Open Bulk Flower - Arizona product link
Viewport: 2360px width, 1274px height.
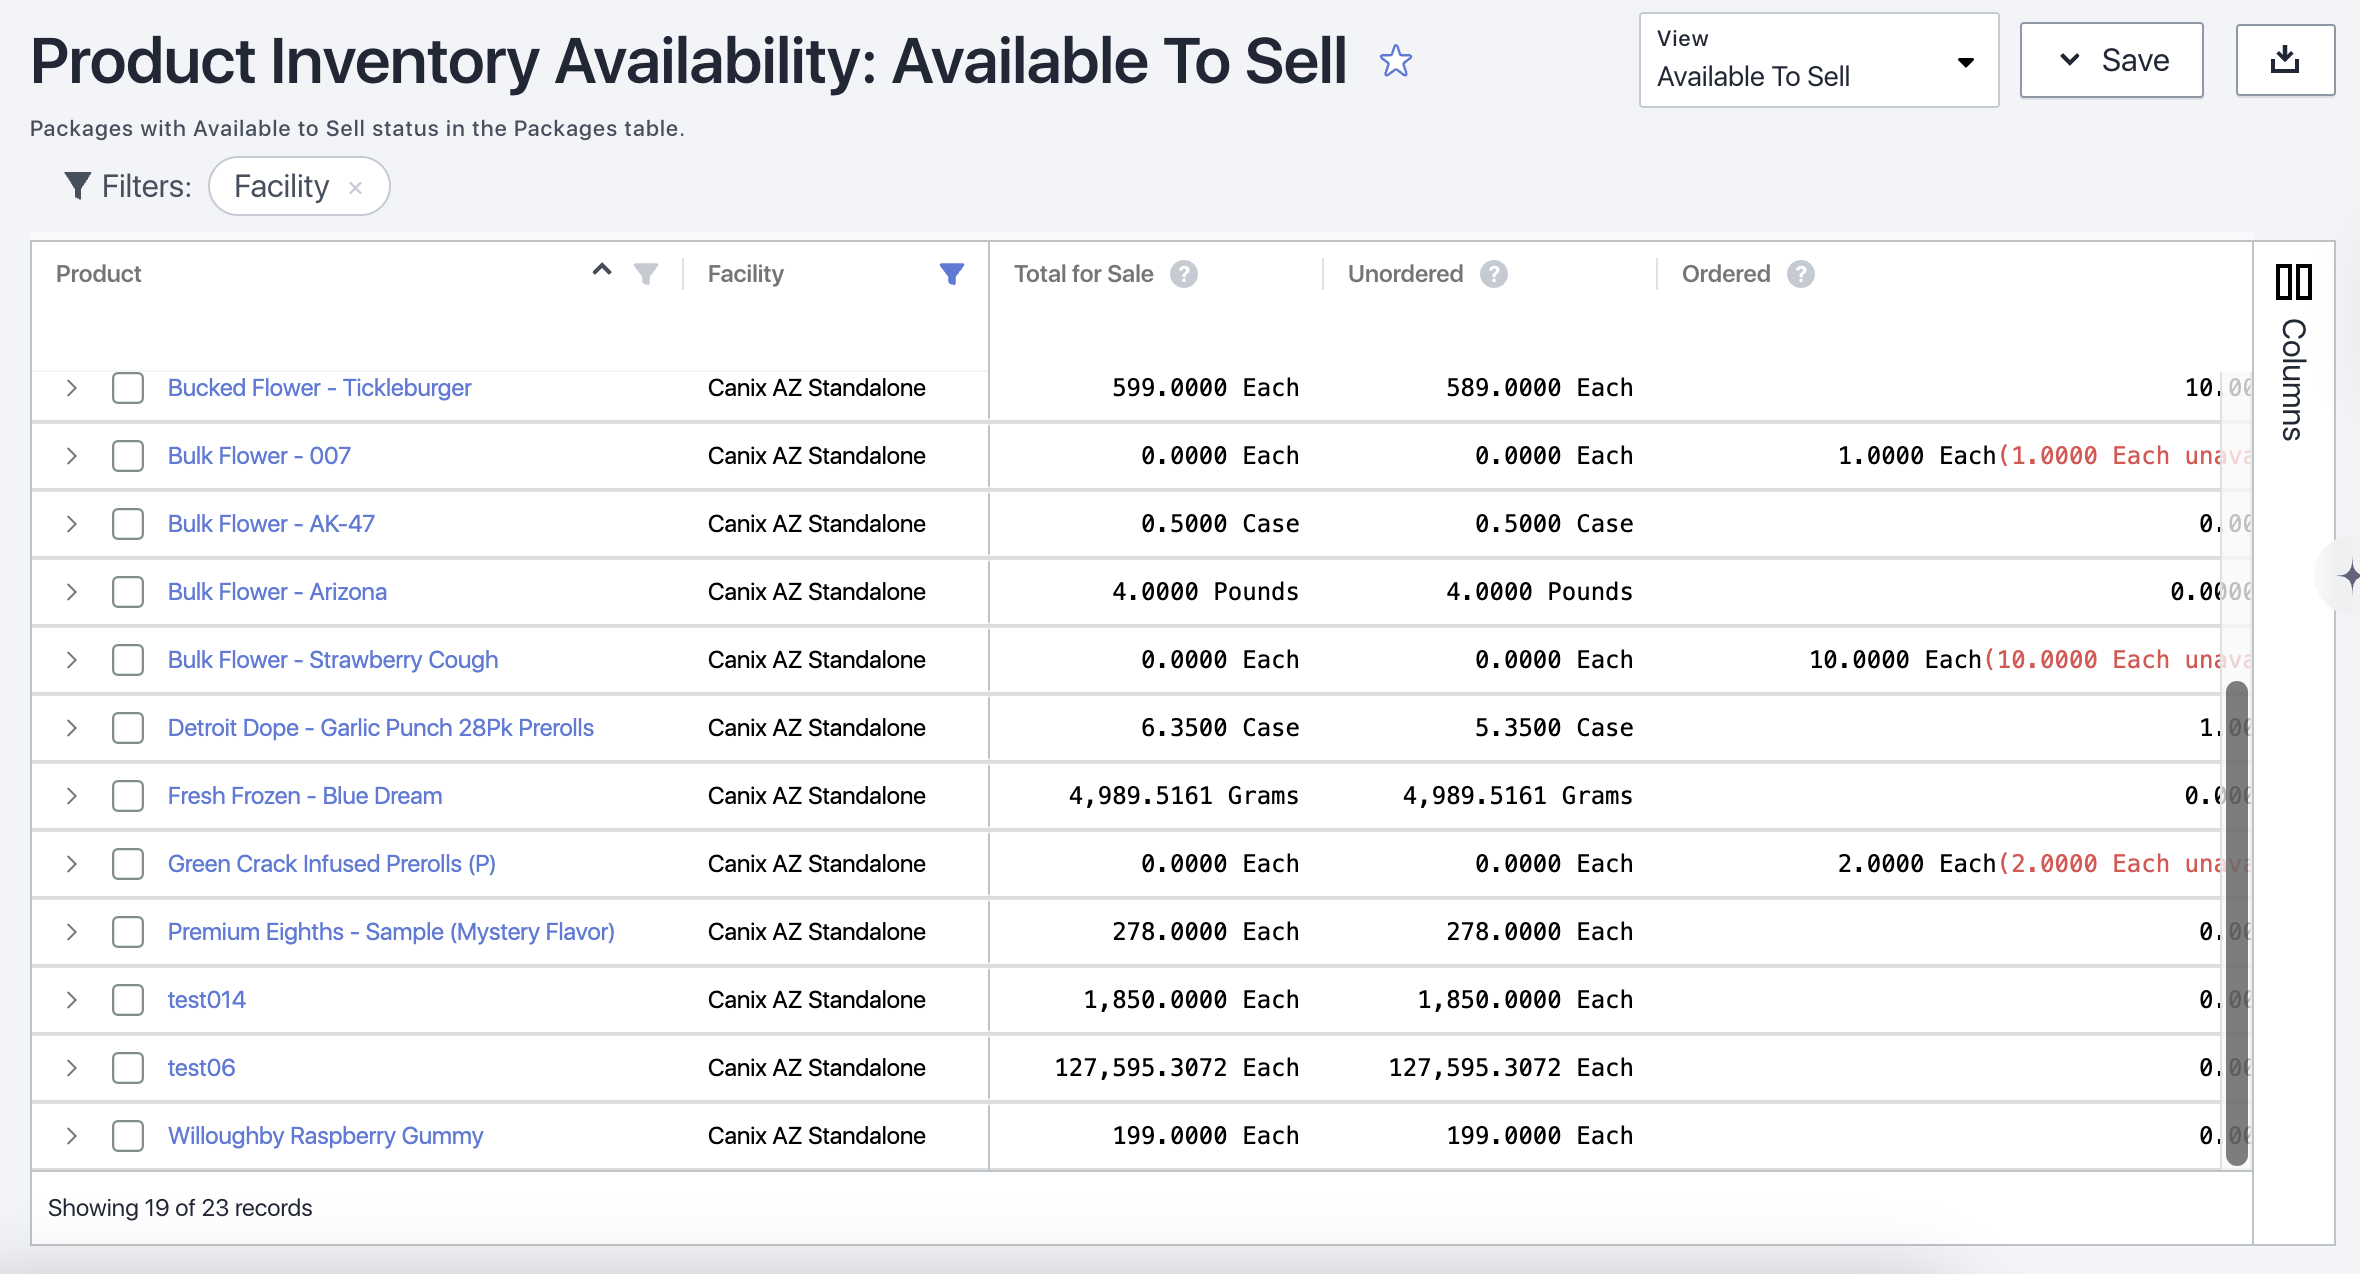tap(277, 592)
